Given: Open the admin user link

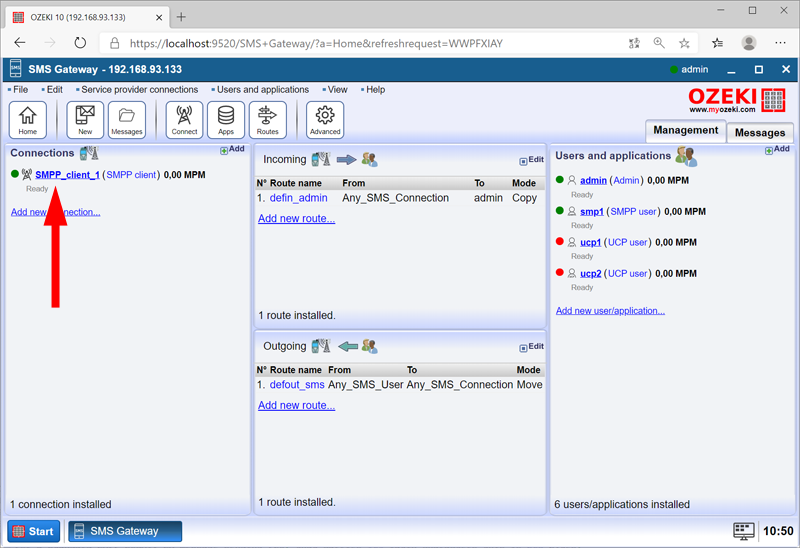Looking at the screenshot, I should (x=593, y=181).
